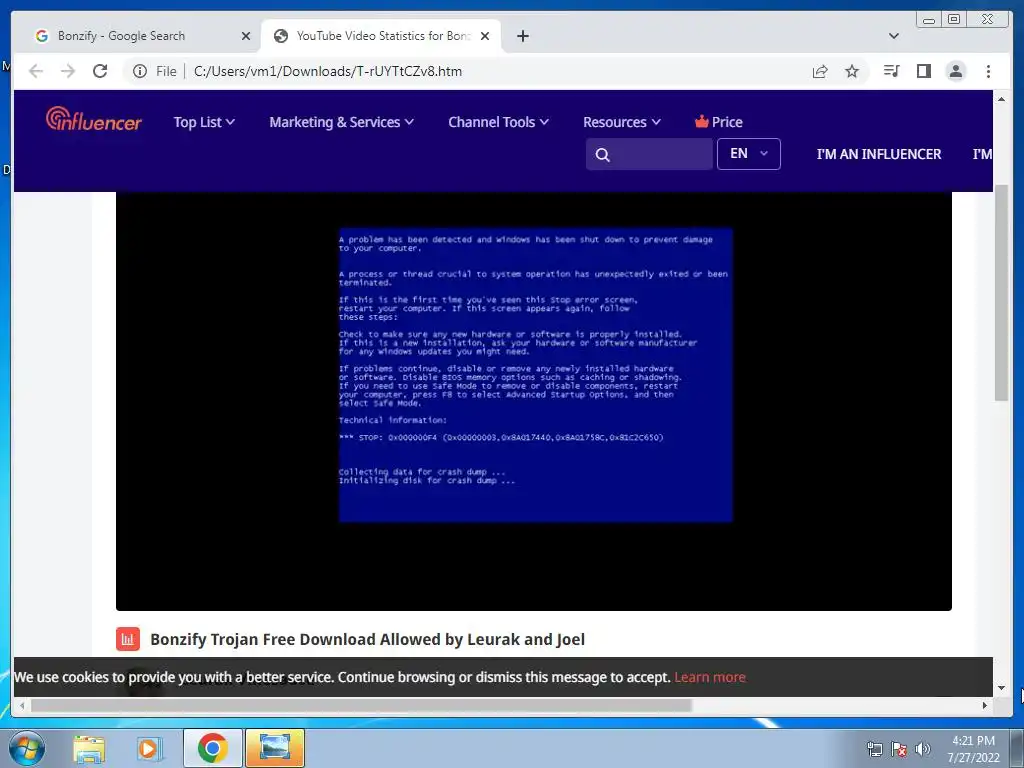Image resolution: width=1024 pixels, height=768 pixels.
Task: Share this page via the share icon
Action: [x=820, y=71]
